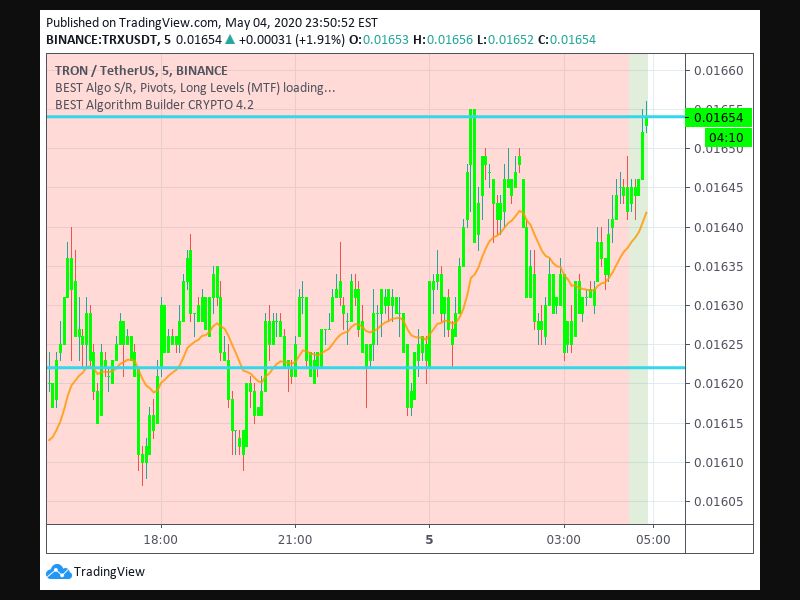The height and width of the screenshot is (600, 800).
Task: Click the green 0.01654 current price tag
Action: [x=718, y=118]
